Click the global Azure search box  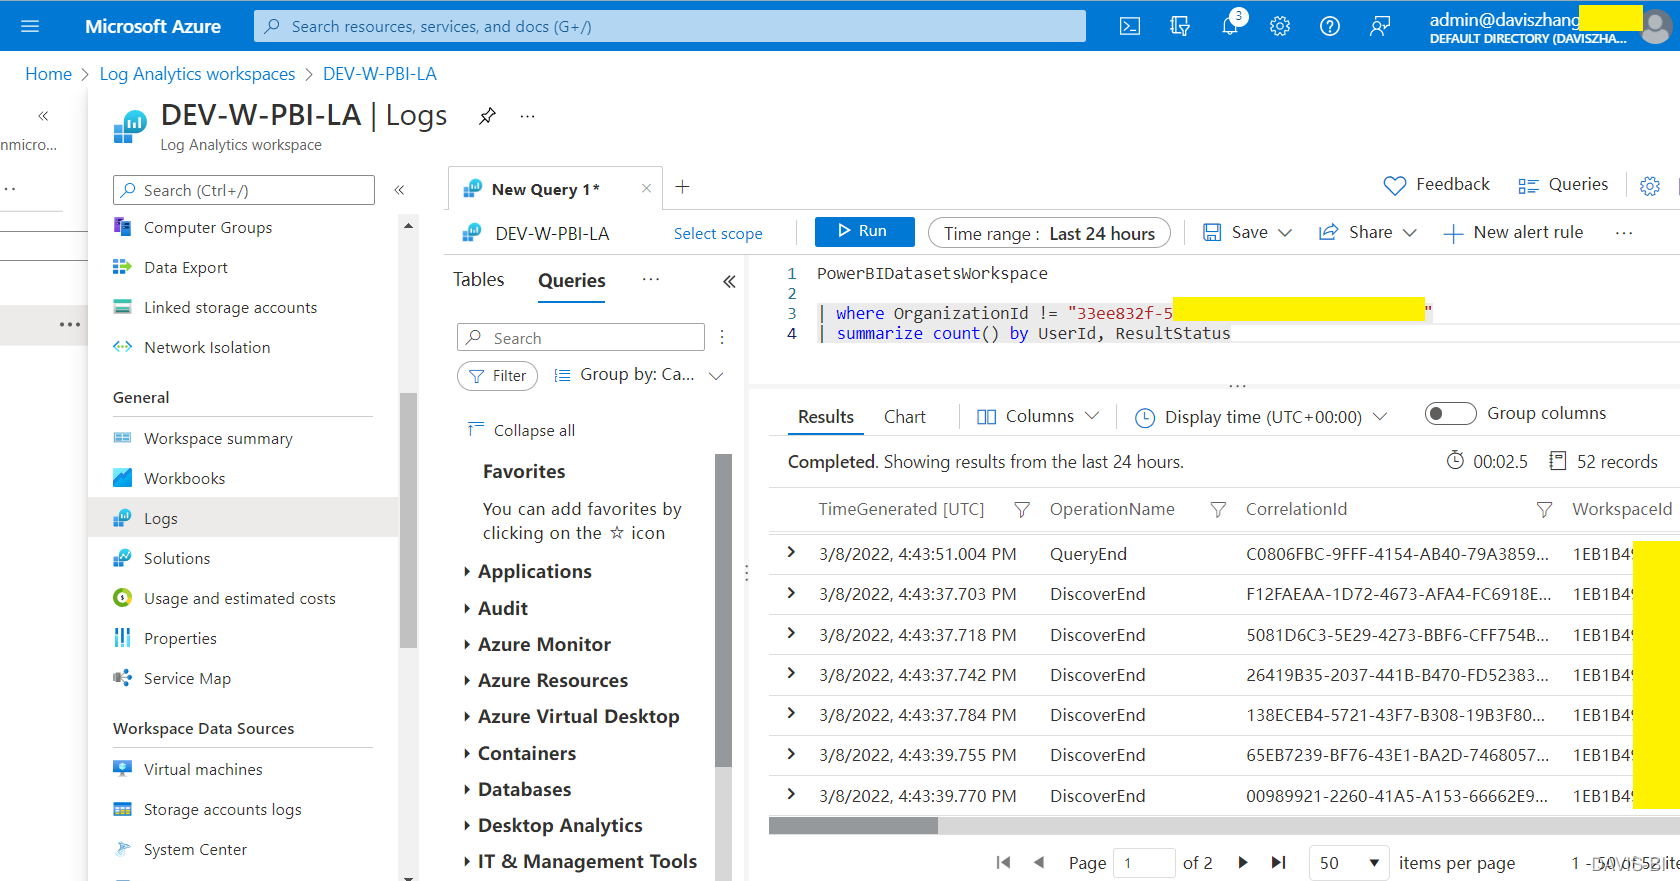coord(670,26)
